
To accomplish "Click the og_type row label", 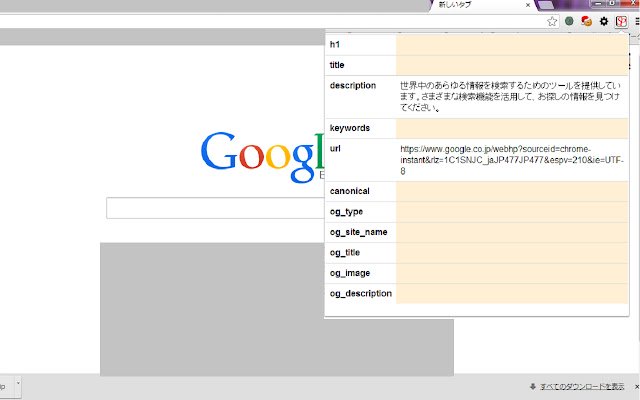I will [346, 212].
